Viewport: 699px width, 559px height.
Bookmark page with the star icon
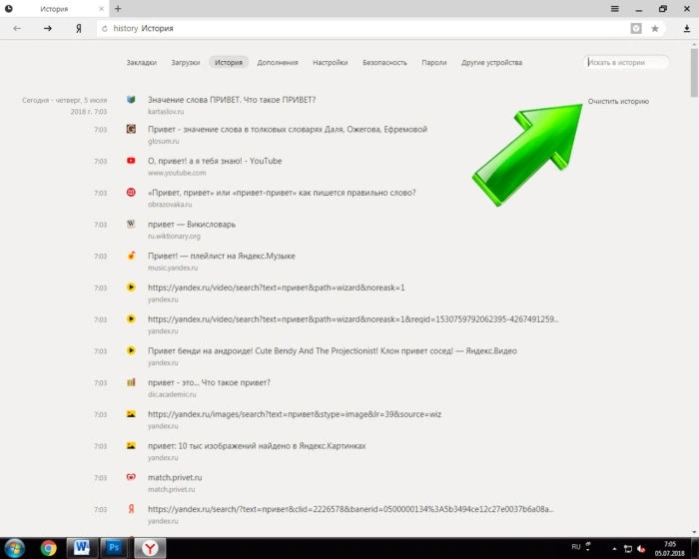[654, 29]
